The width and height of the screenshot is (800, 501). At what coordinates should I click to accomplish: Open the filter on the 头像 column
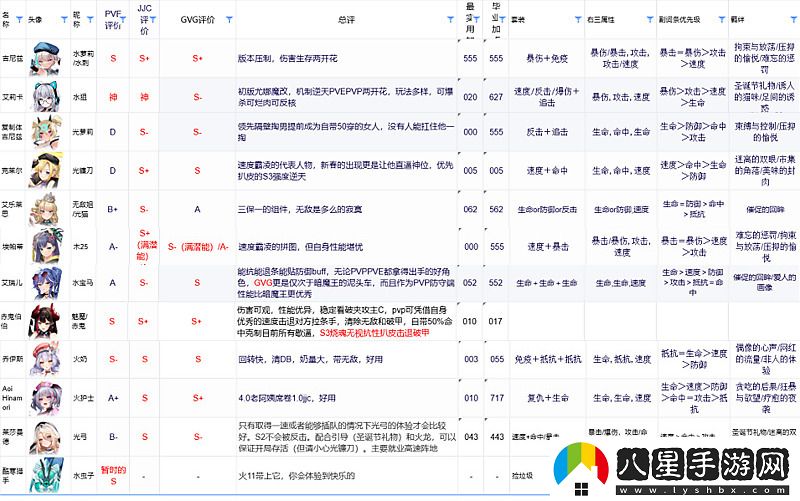pyautogui.click(x=64, y=20)
